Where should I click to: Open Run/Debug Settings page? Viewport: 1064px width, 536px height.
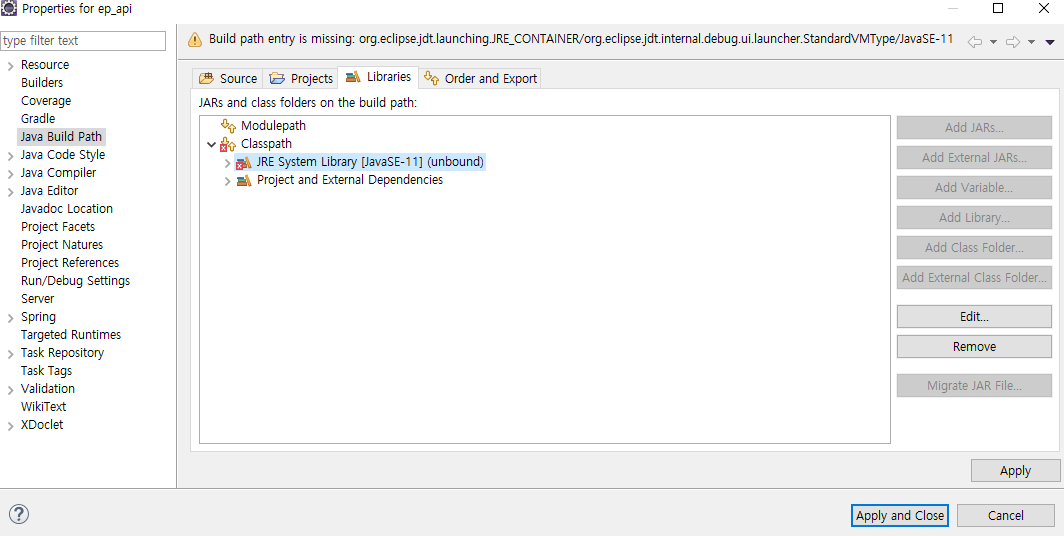(x=75, y=280)
